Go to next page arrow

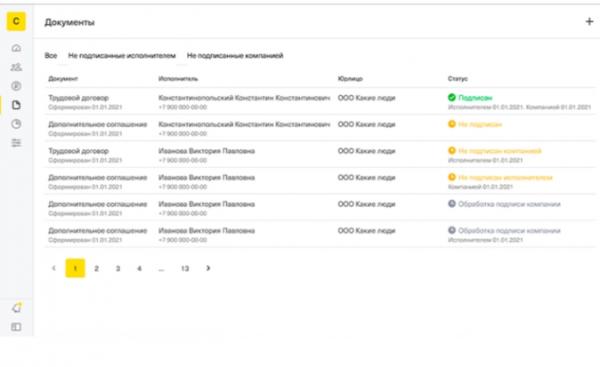click(x=208, y=268)
